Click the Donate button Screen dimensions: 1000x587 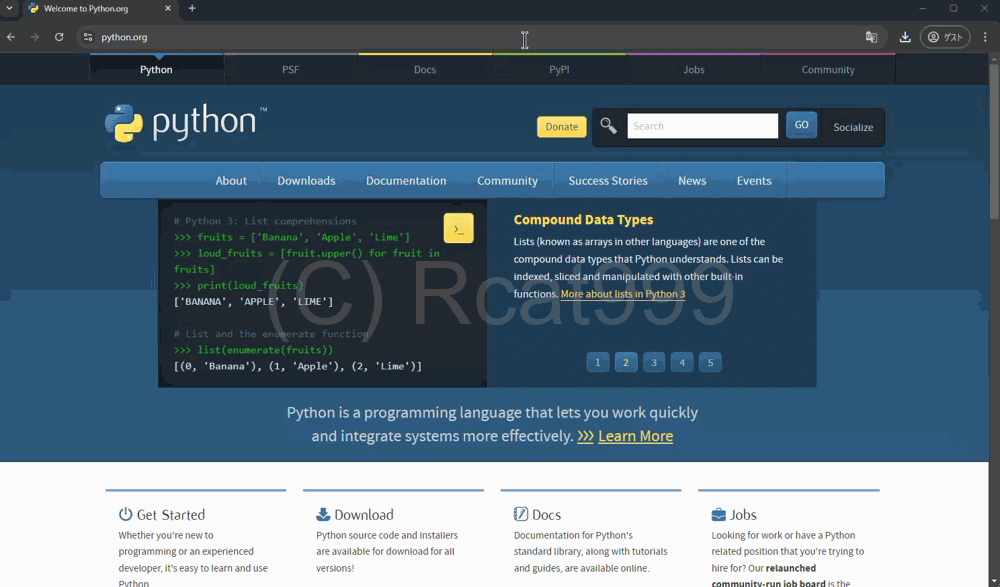pyautogui.click(x=561, y=127)
